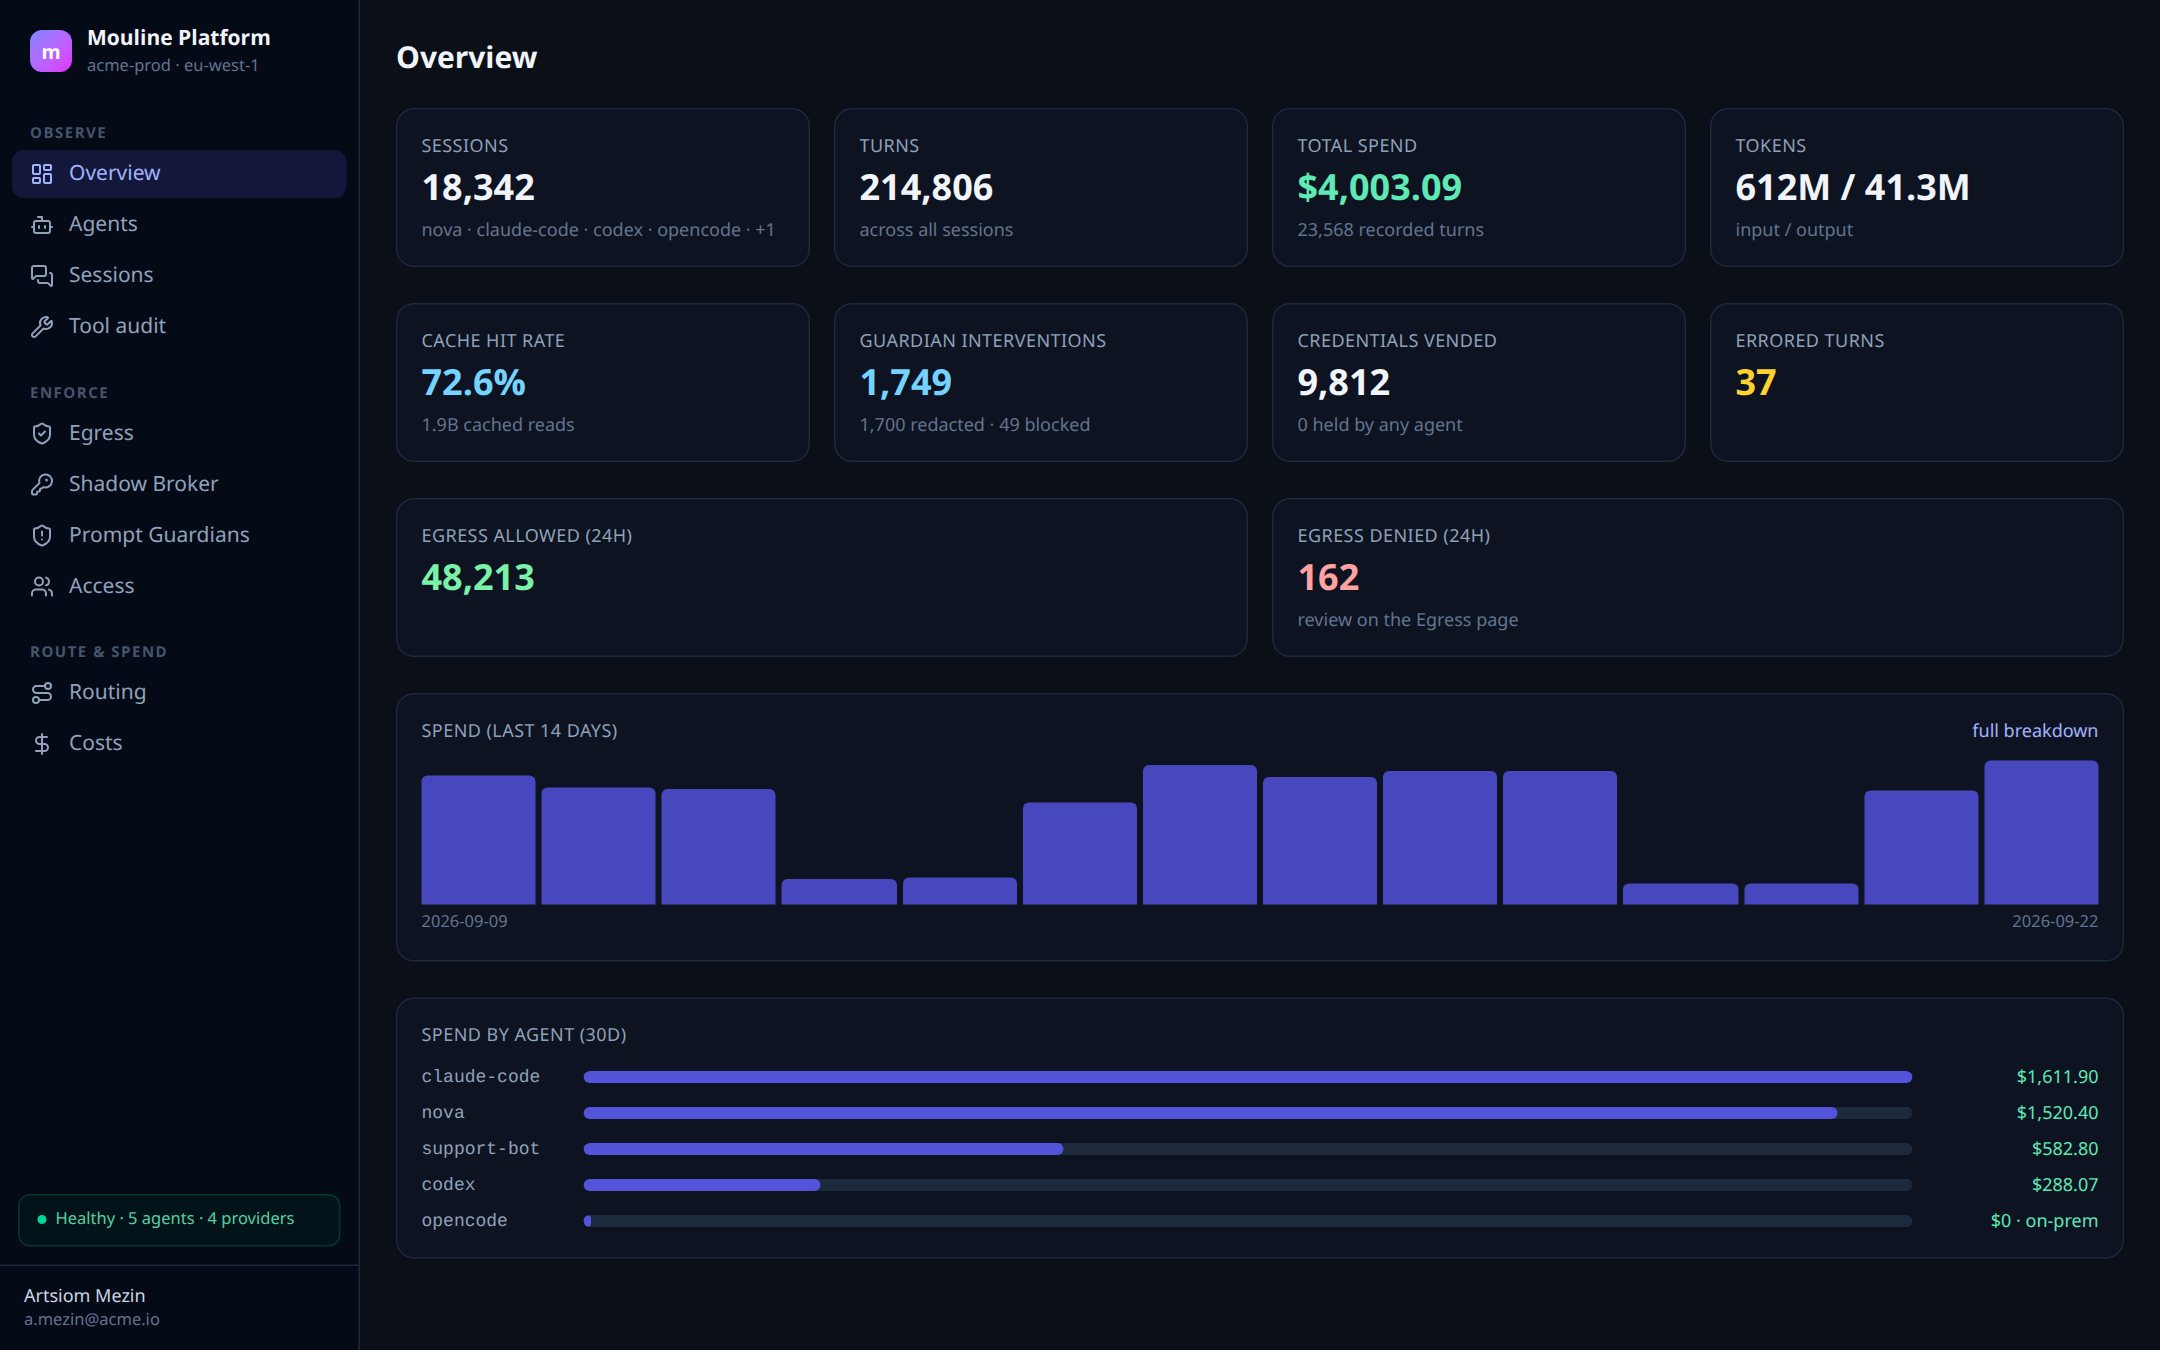Image resolution: width=2160 pixels, height=1350 pixels.
Task: Click the Mouline Platform logo icon
Action: [50, 51]
